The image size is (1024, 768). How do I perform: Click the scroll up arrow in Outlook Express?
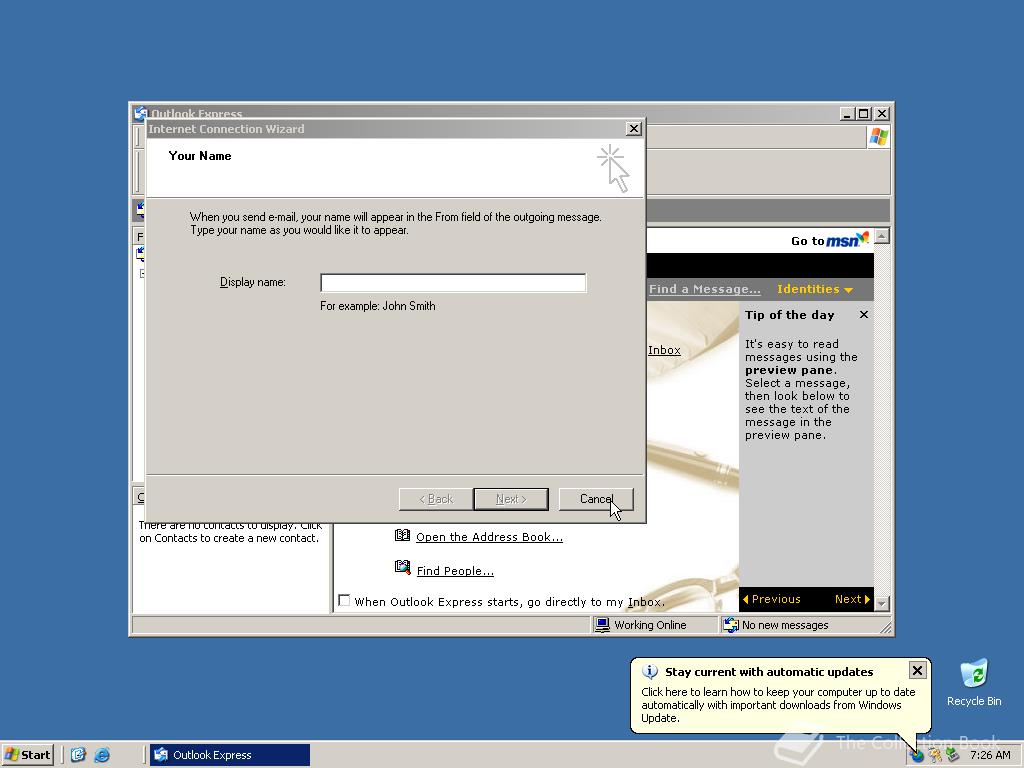pos(882,236)
